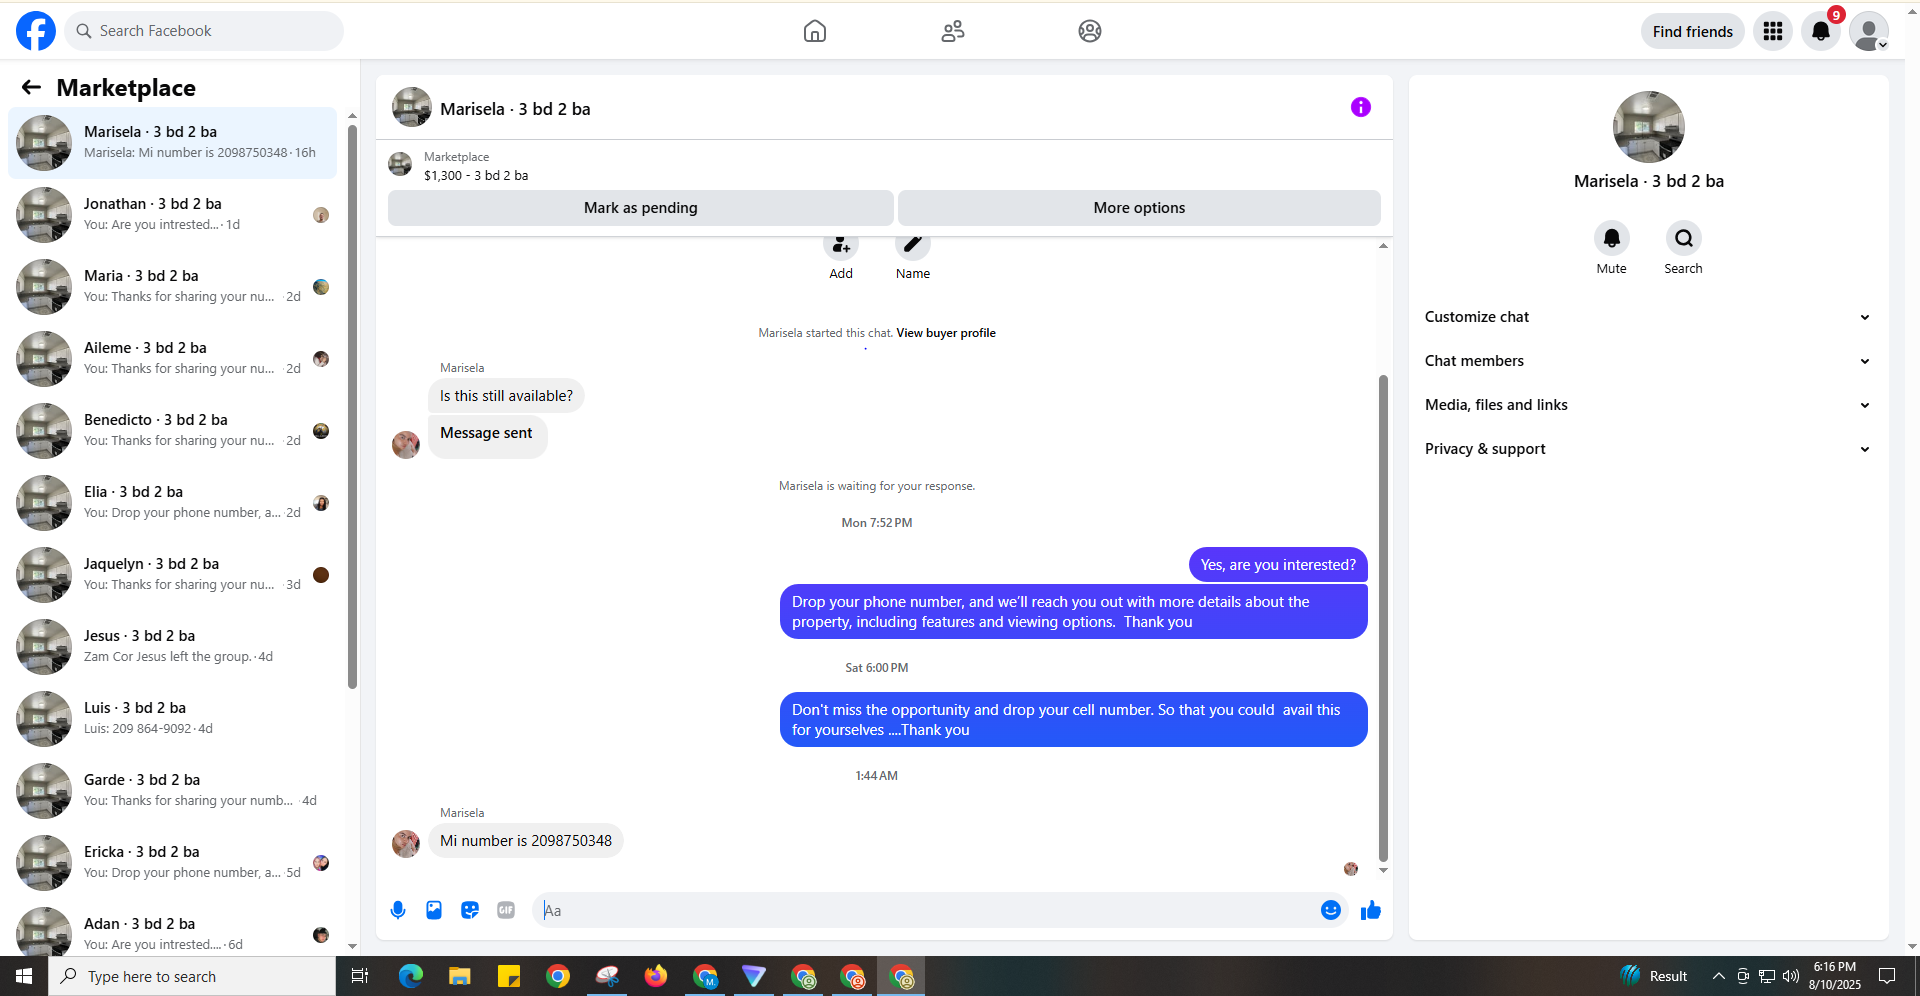The height and width of the screenshot is (996, 1920).
Task: Open the Elia · 3 bd 2 ba conversation
Action: point(172,503)
